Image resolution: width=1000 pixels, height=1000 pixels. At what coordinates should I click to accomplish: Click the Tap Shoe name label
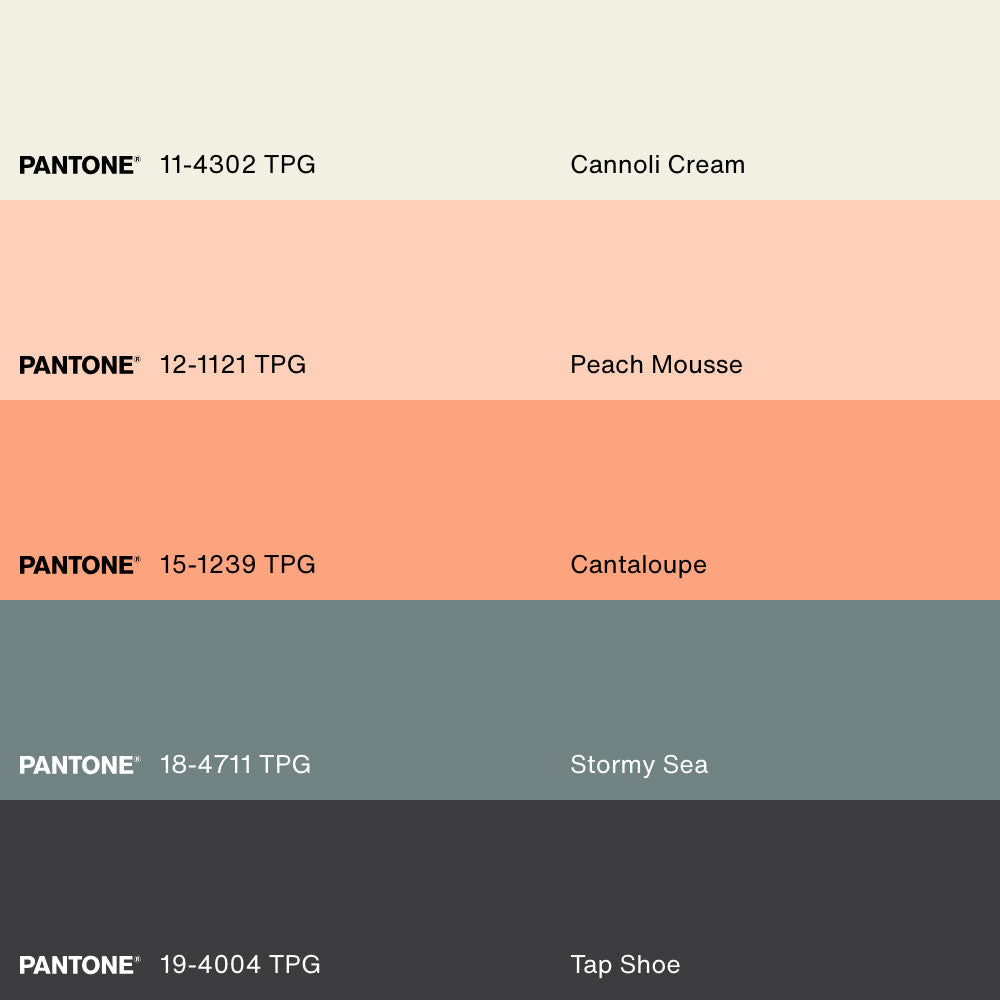pos(625,965)
